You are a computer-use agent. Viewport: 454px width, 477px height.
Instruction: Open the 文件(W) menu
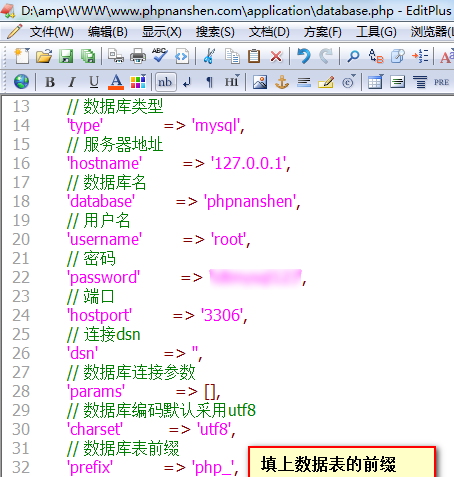(52, 32)
